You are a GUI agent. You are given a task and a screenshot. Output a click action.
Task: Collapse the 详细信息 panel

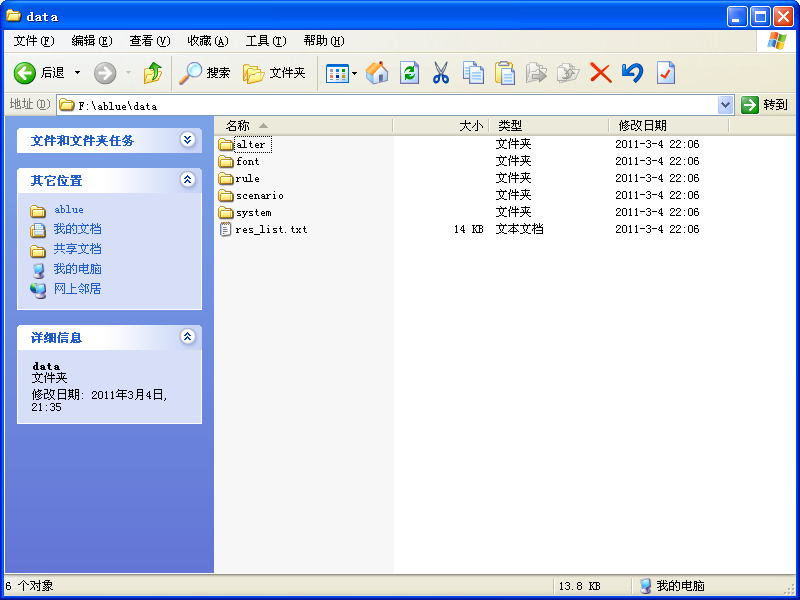pos(188,337)
